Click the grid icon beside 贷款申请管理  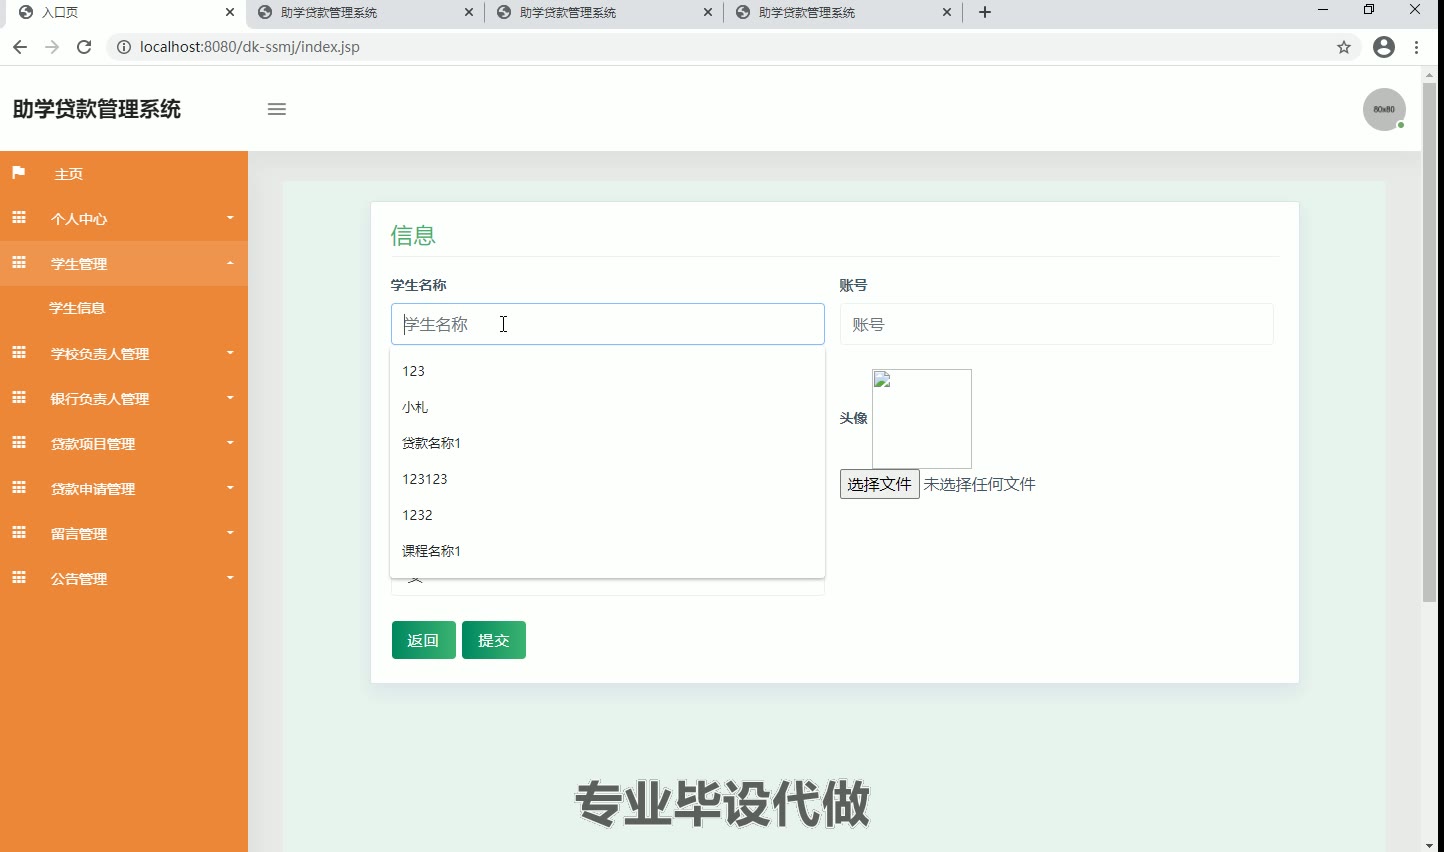(x=18, y=488)
